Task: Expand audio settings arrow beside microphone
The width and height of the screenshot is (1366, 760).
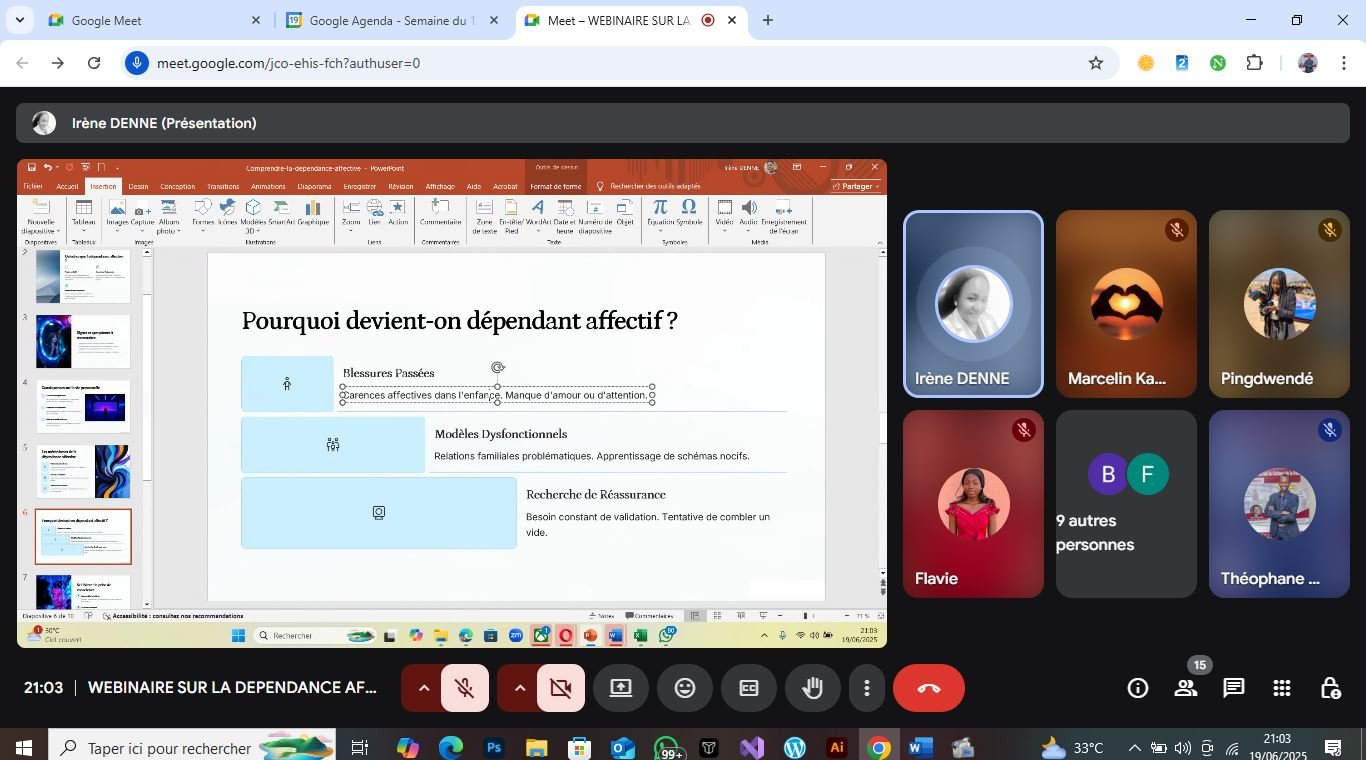Action: coord(423,688)
